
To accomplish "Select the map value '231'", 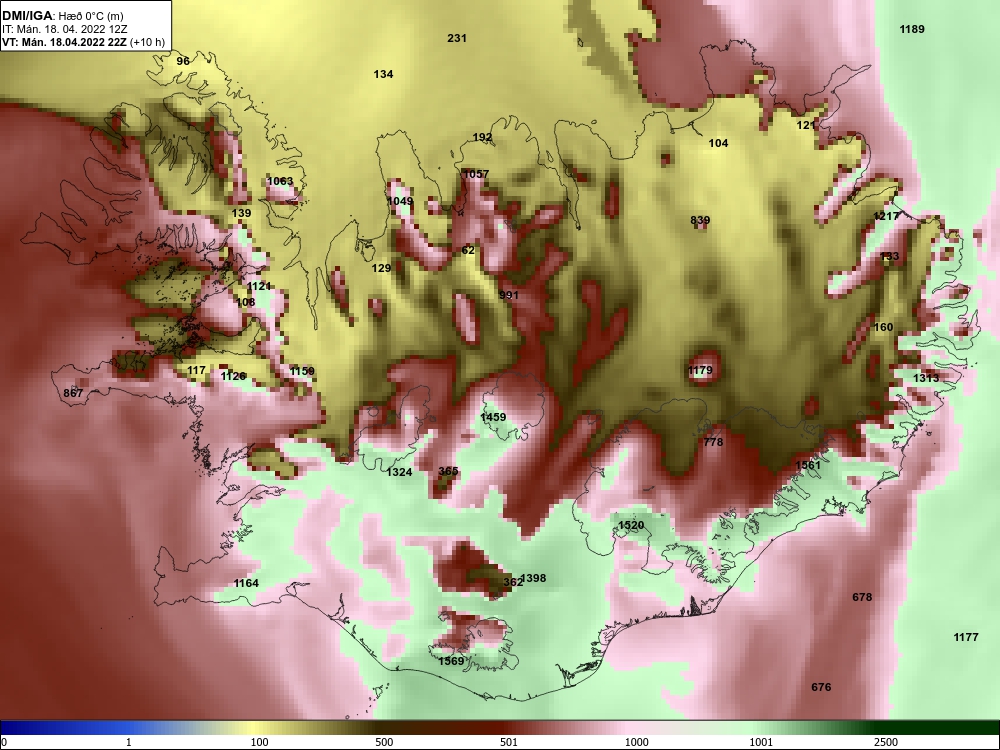I will 457,38.
